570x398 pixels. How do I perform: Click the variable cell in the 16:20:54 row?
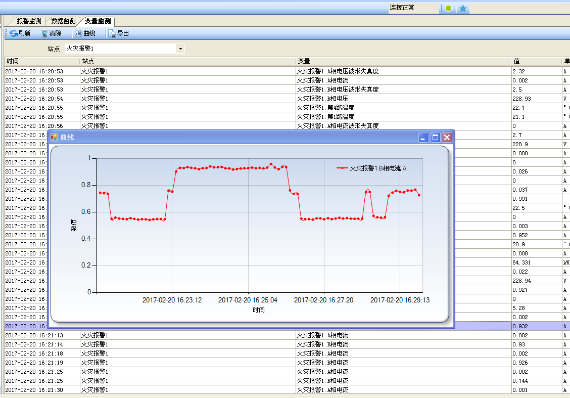[404, 99]
